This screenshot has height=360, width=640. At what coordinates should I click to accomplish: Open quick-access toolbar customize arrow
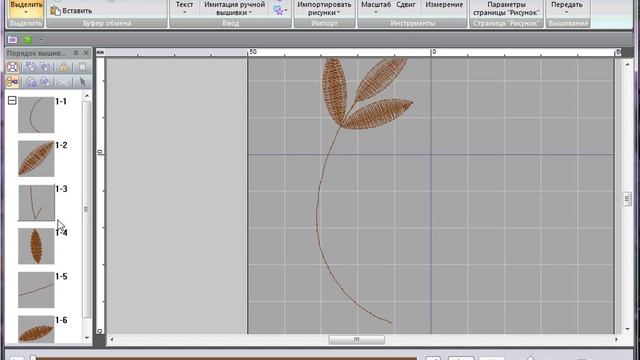click(41, 40)
